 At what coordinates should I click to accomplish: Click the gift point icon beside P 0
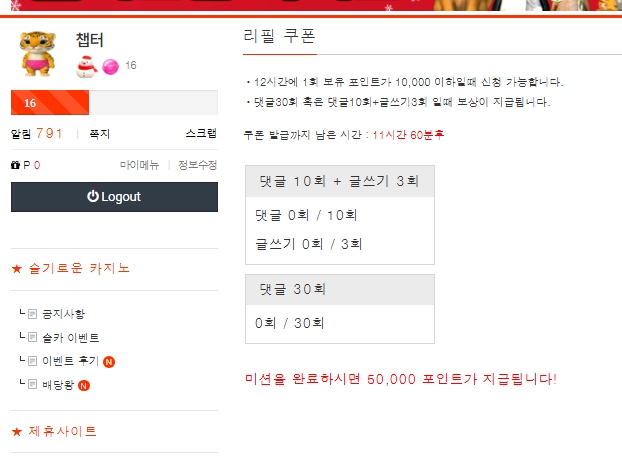pos(15,165)
